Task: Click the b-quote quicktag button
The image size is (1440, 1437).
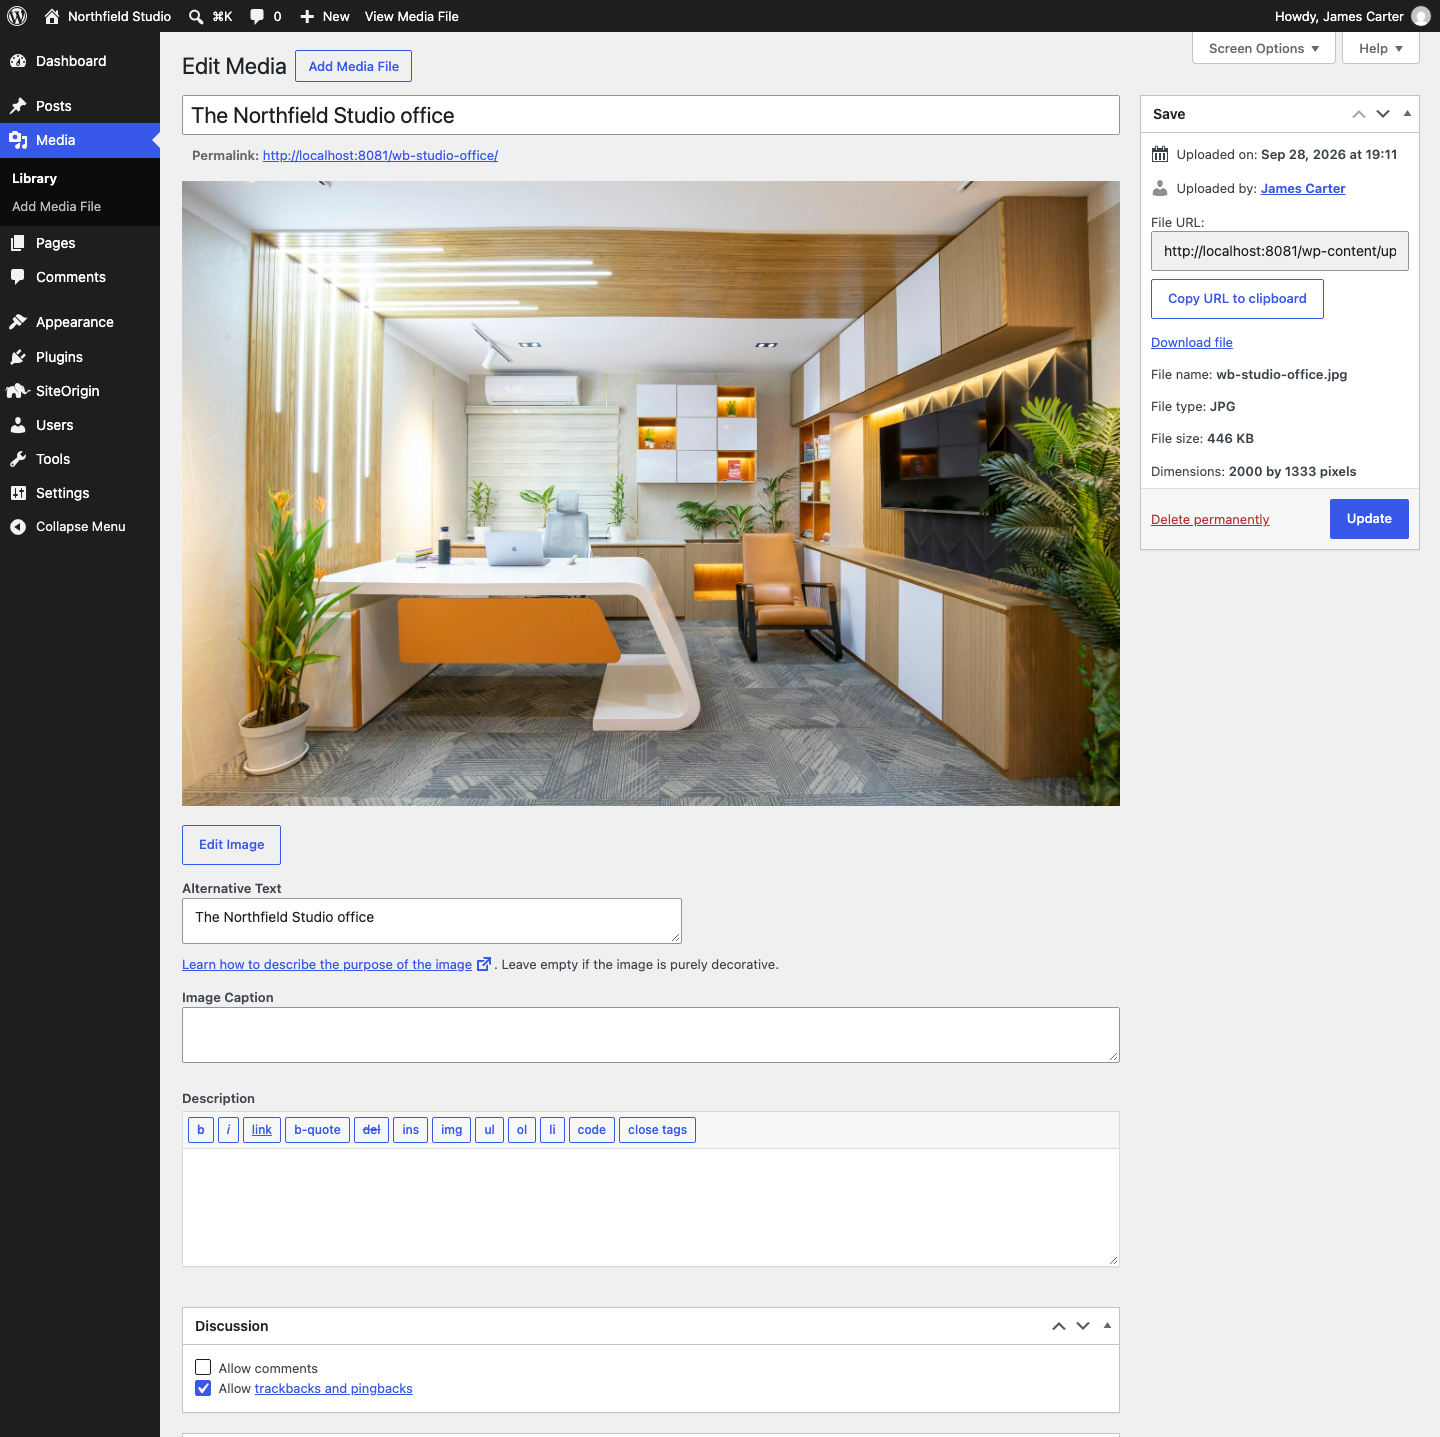Action: [317, 1130]
